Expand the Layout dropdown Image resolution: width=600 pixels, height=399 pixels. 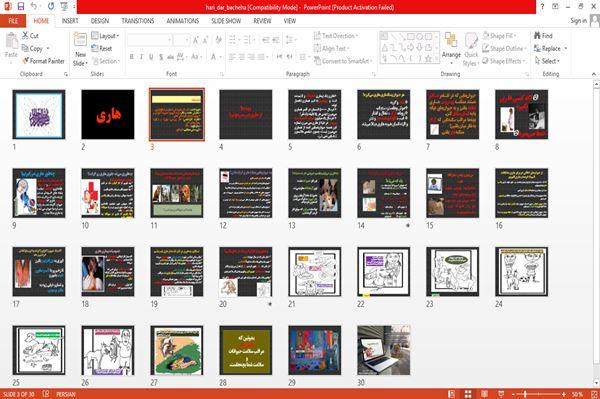105,36
